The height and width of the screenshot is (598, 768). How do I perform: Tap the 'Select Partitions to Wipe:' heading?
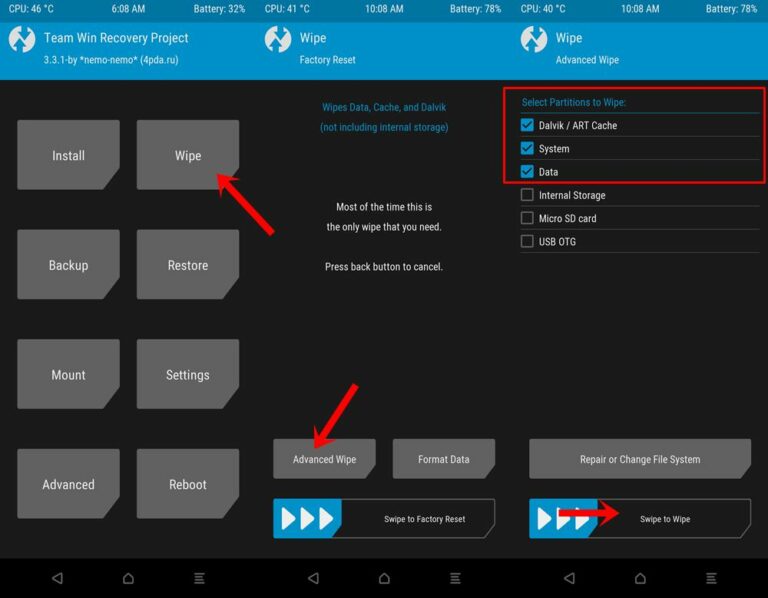574,102
